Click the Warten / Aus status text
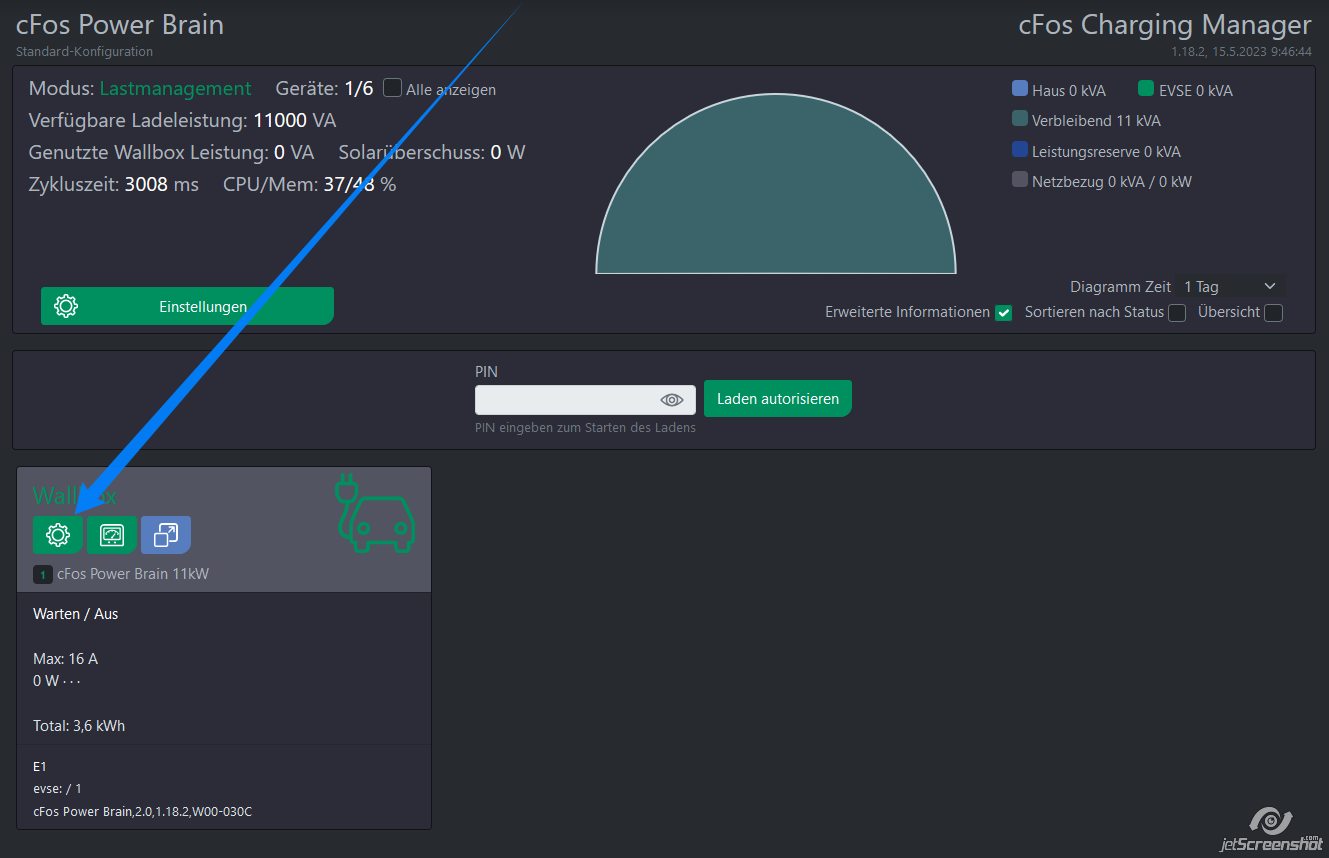 point(75,613)
